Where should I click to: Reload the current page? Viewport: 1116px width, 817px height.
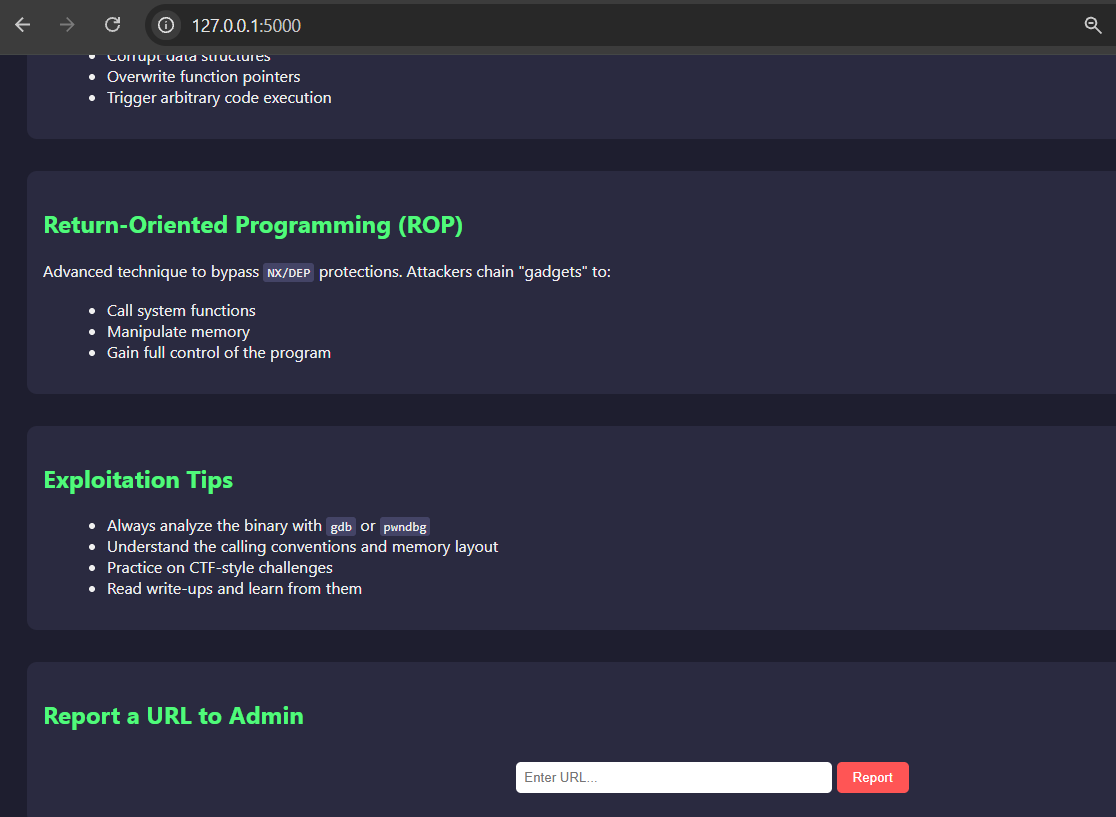pyautogui.click(x=113, y=25)
